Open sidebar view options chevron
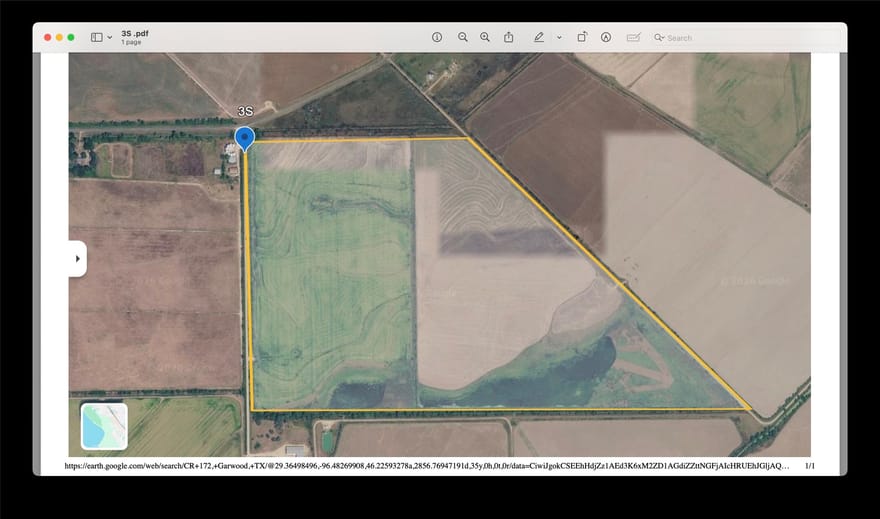The width and height of the screenshot is (880, 519). [x=109, y=38]
